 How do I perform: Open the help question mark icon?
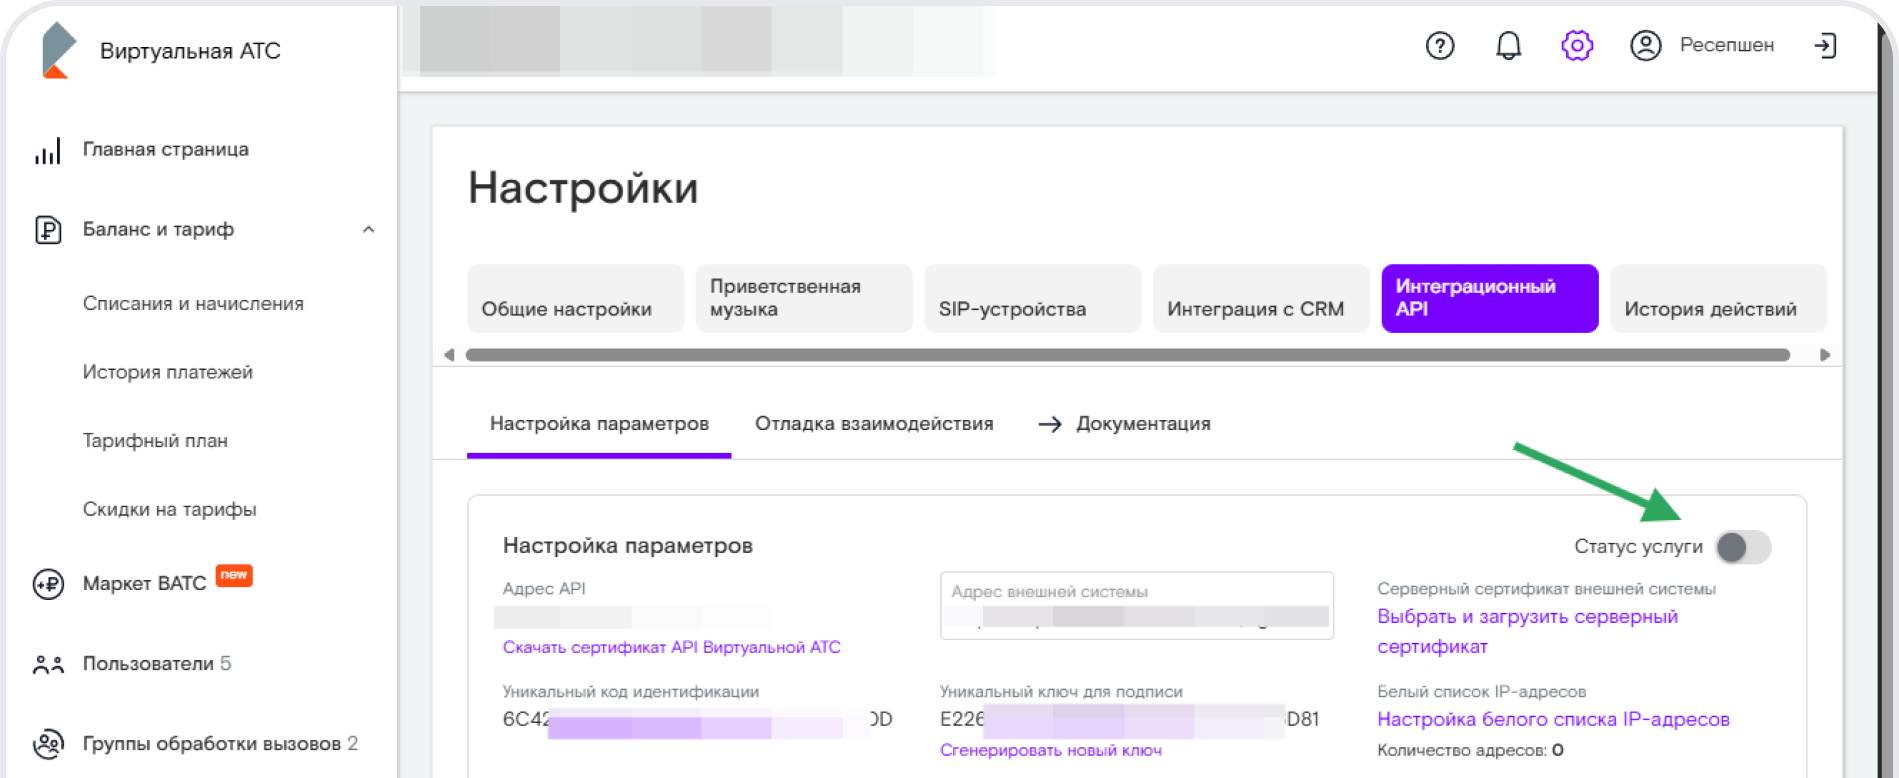tap(1439, 46)
